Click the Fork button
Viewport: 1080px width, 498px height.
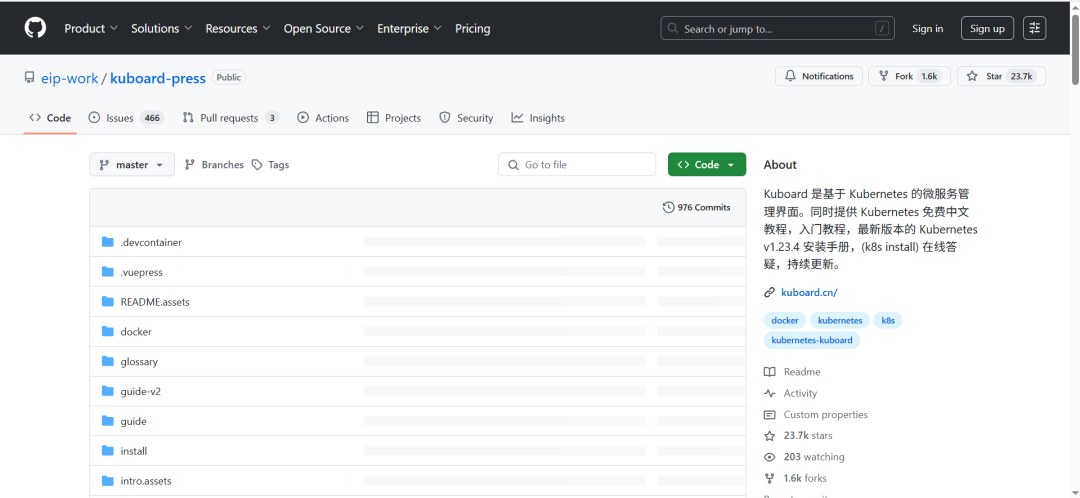coord(910,76)
